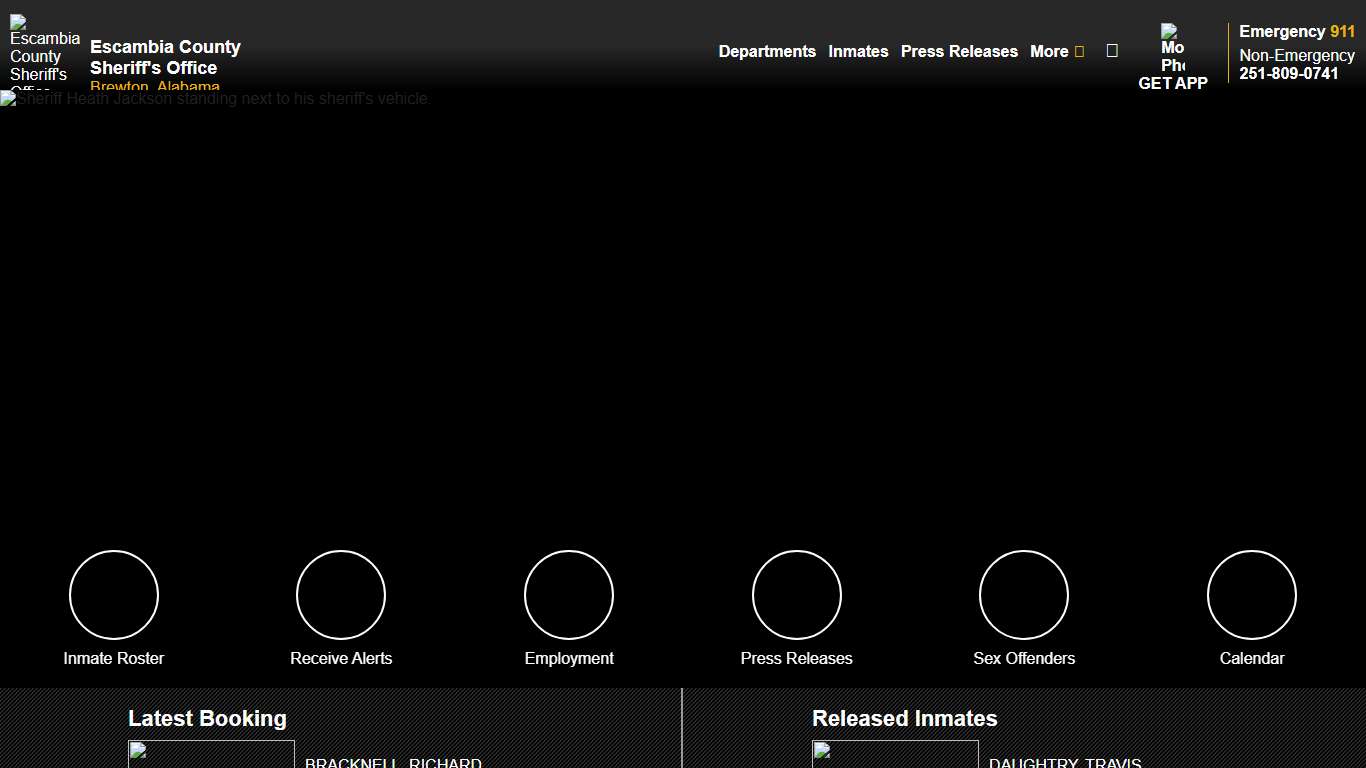1366x768 pixels.
Task: Open the Departments menu
Action: click(767, 52)
